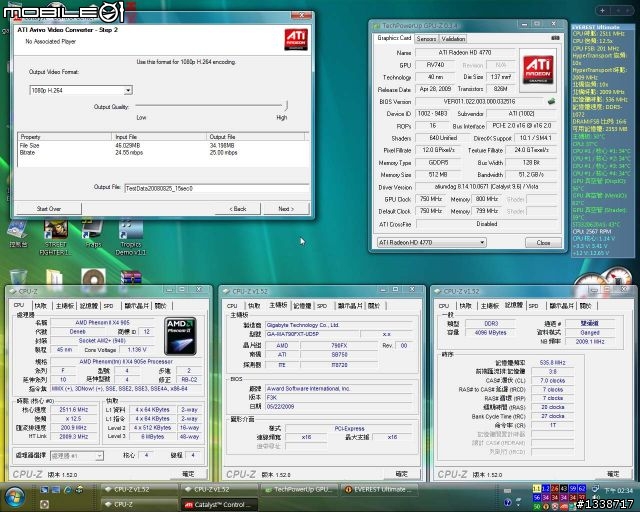Click the ATI Radeon logo in GPU-Z
The height and width of the screenshot is (512, 640).
click(538, 70)
